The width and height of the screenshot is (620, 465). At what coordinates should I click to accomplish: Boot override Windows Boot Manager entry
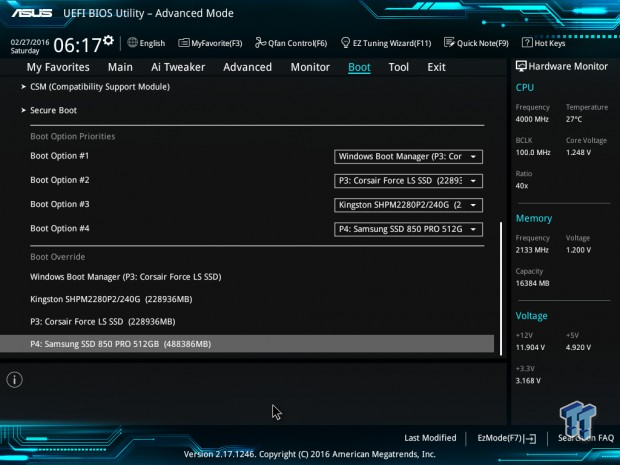tap(126, 277)
